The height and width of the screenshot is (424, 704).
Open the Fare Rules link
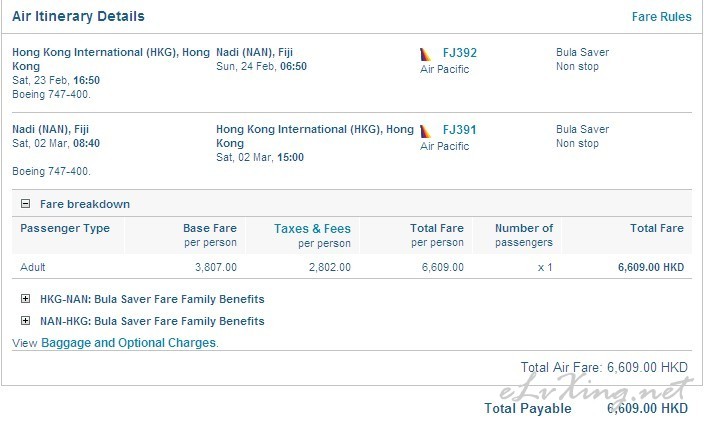point(661,17)
